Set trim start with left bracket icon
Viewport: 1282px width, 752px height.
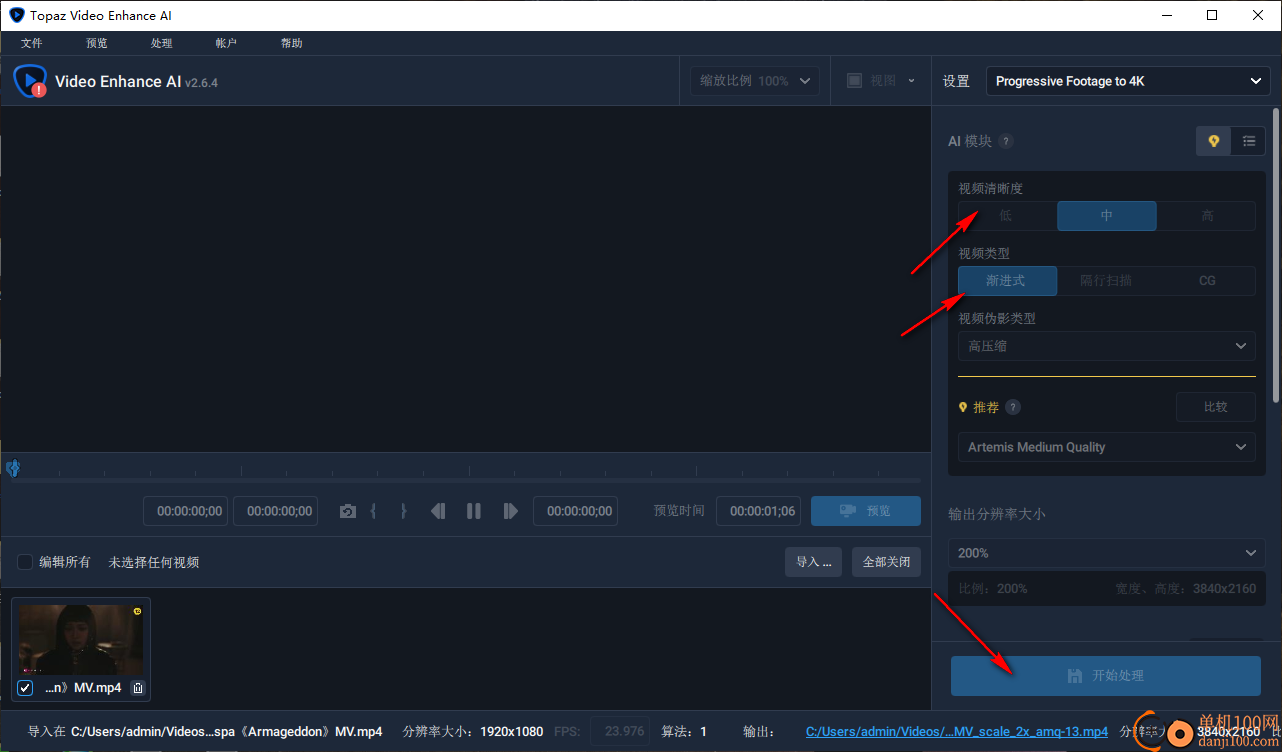point(373,511)
